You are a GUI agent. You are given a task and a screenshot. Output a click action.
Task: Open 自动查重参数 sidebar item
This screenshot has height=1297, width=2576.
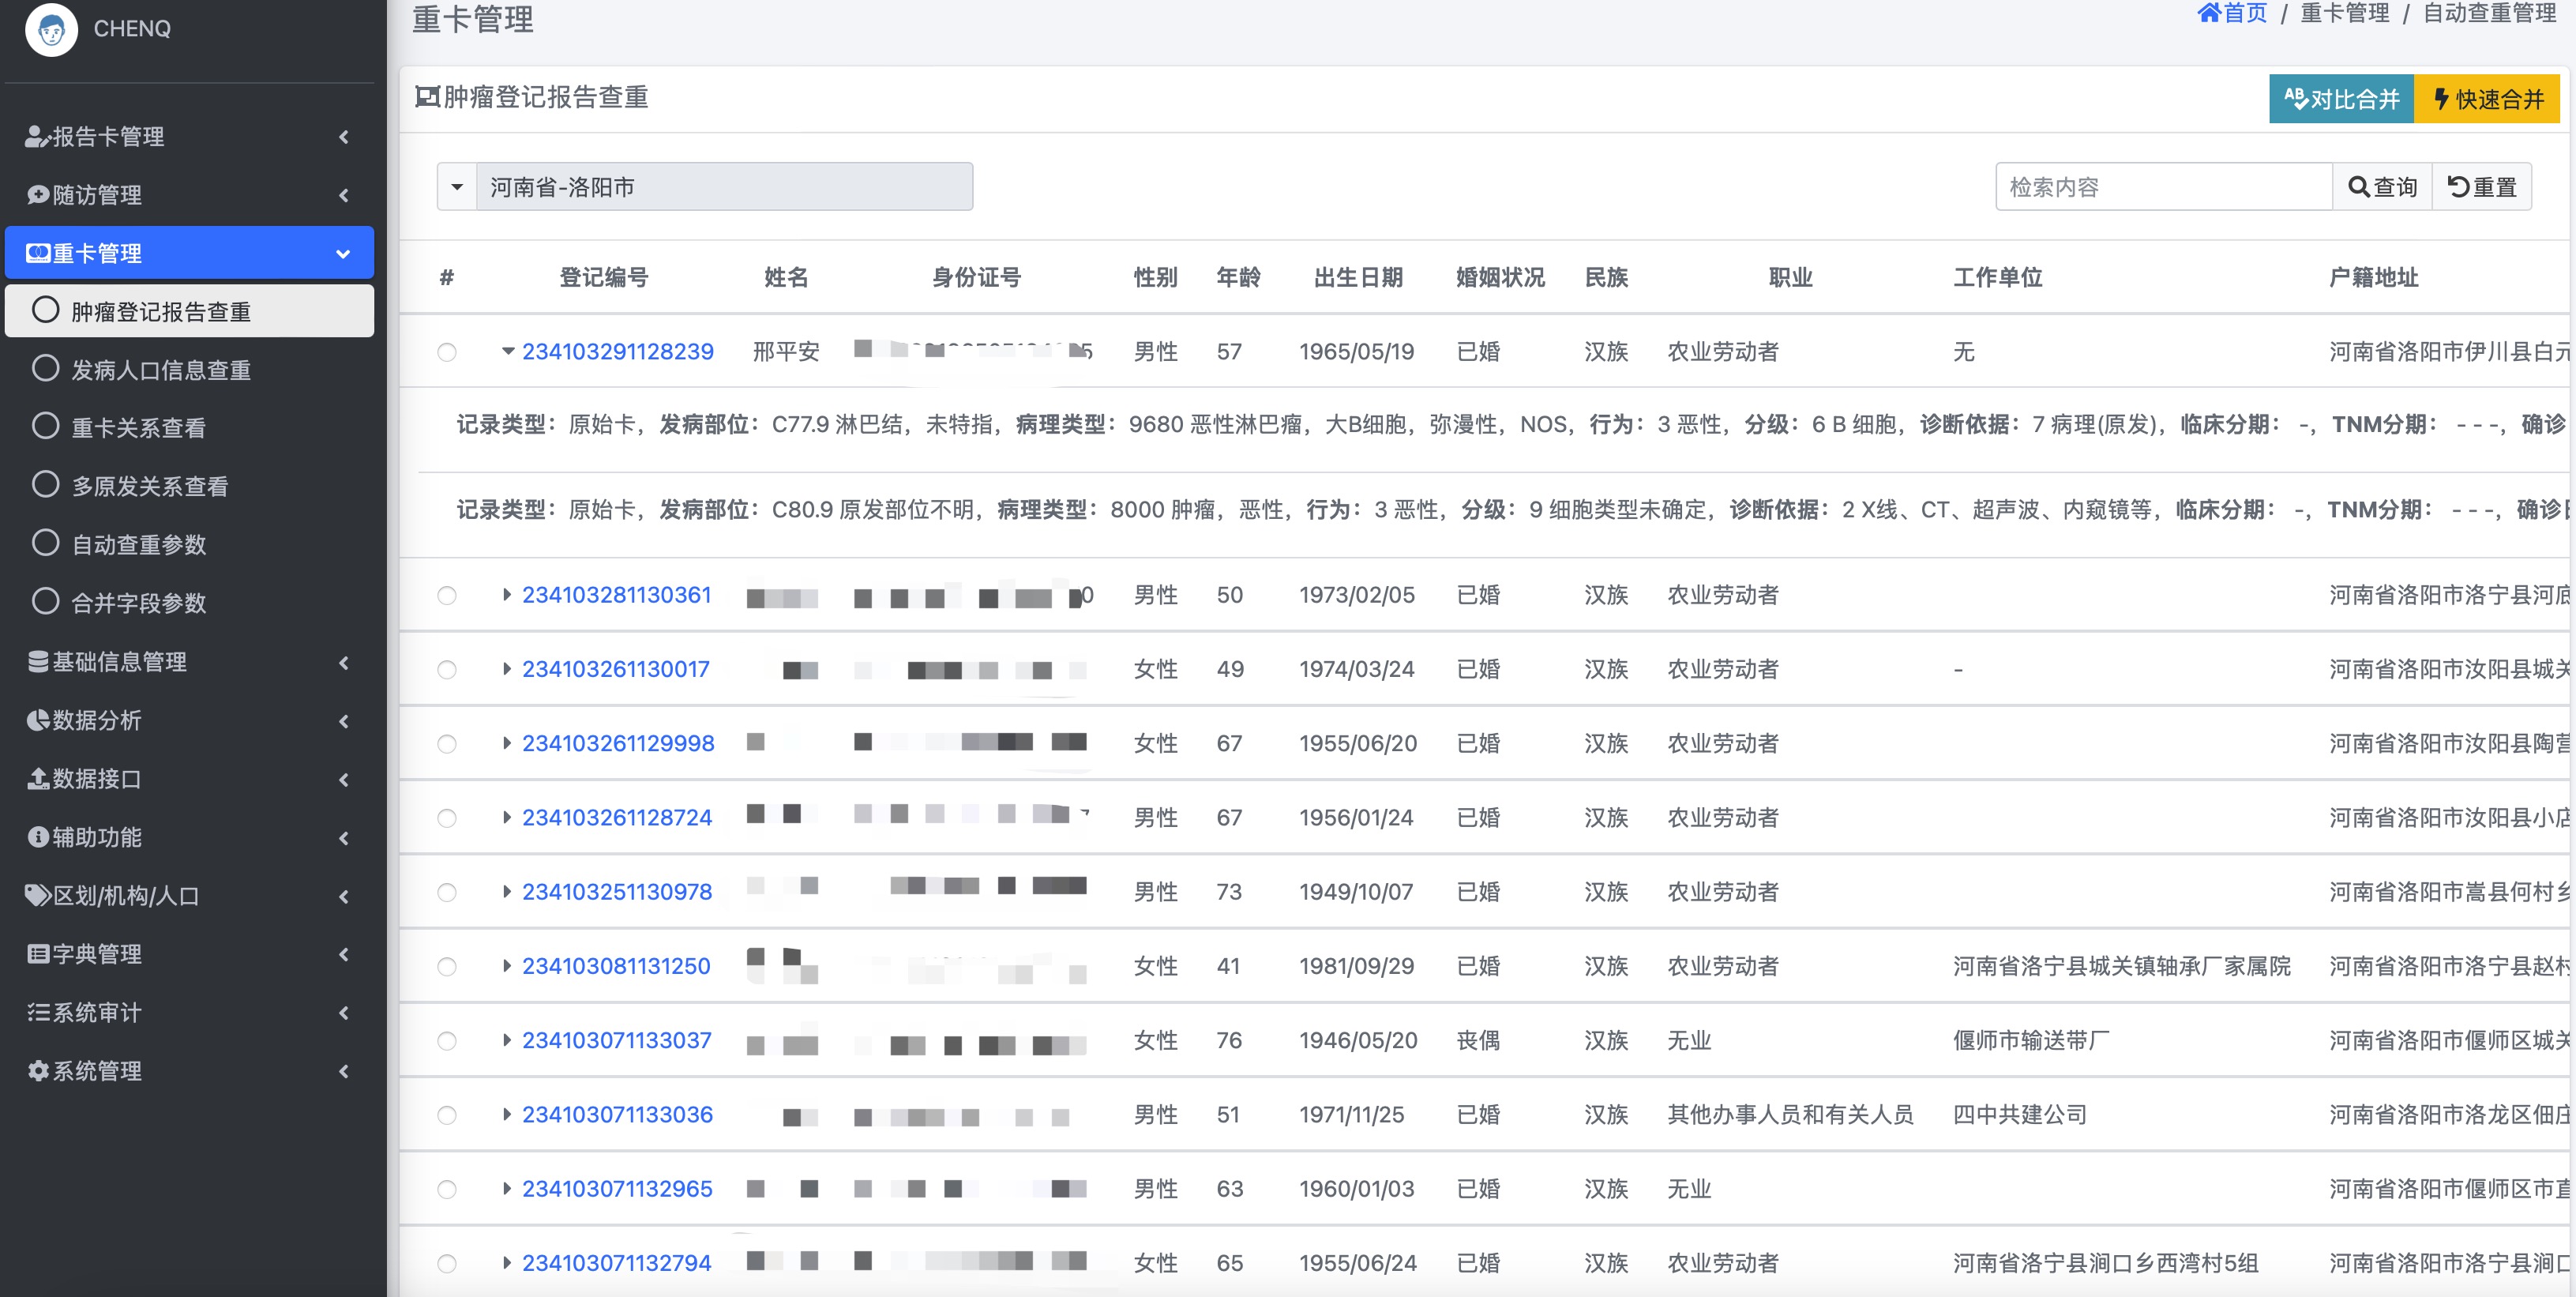(138, 544)
